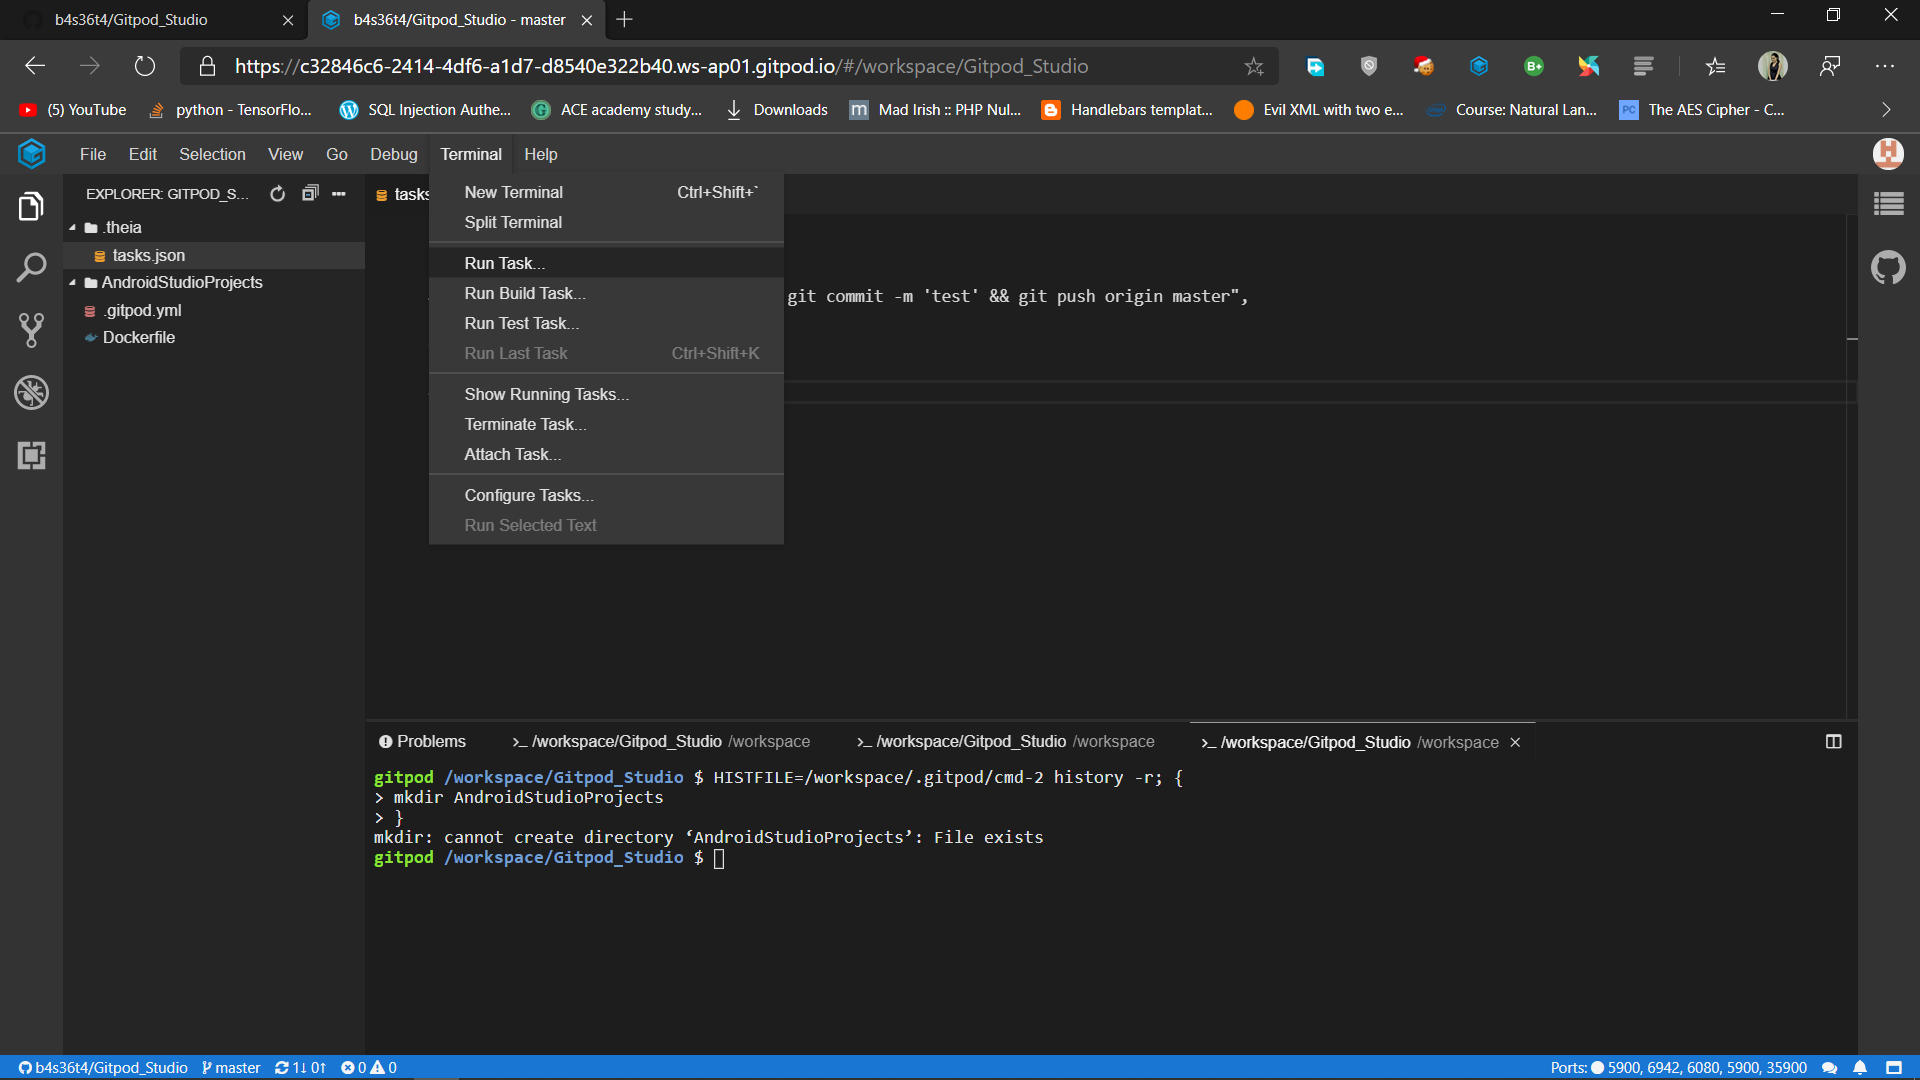The width and height of the screenshot is (1920, 1080).
Task: Open Dockerfile in the explorer
Action: [x=138, y=338]
